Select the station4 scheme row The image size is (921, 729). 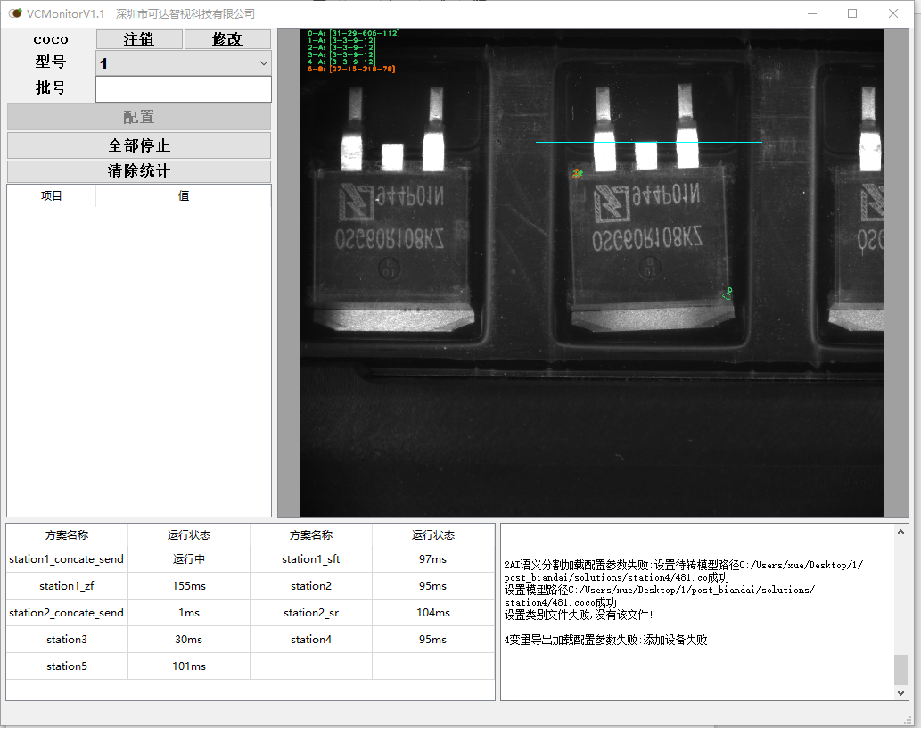tap(310, 639)
